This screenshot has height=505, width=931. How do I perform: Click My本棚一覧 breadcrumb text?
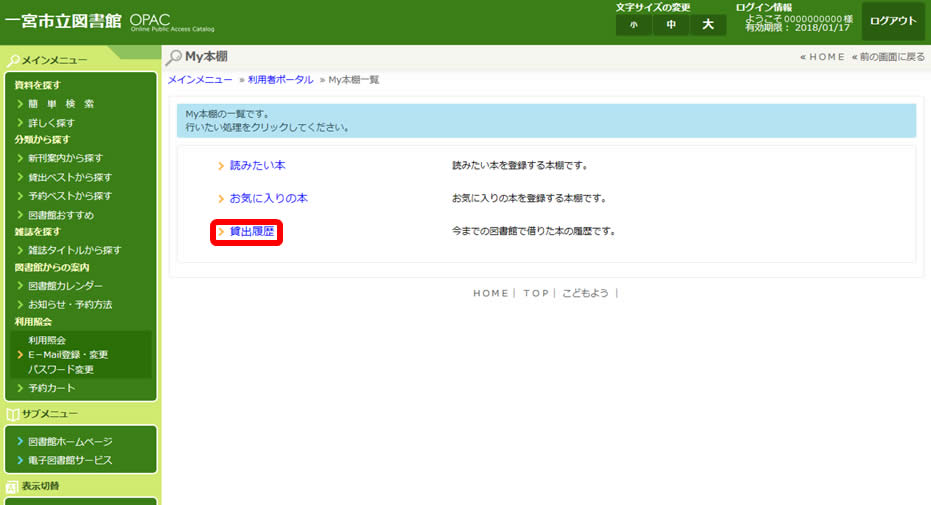(x=354, y=80)
